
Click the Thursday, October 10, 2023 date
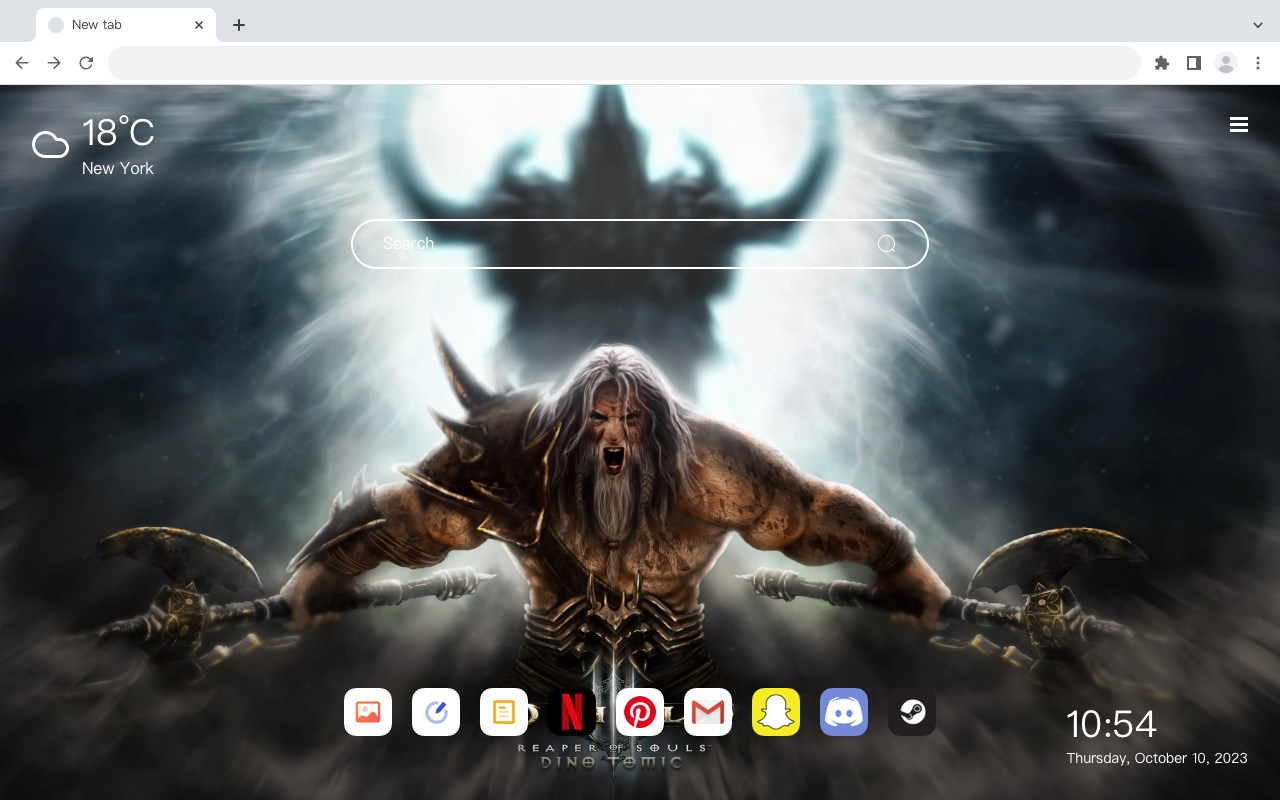(x=1157, y=758)
